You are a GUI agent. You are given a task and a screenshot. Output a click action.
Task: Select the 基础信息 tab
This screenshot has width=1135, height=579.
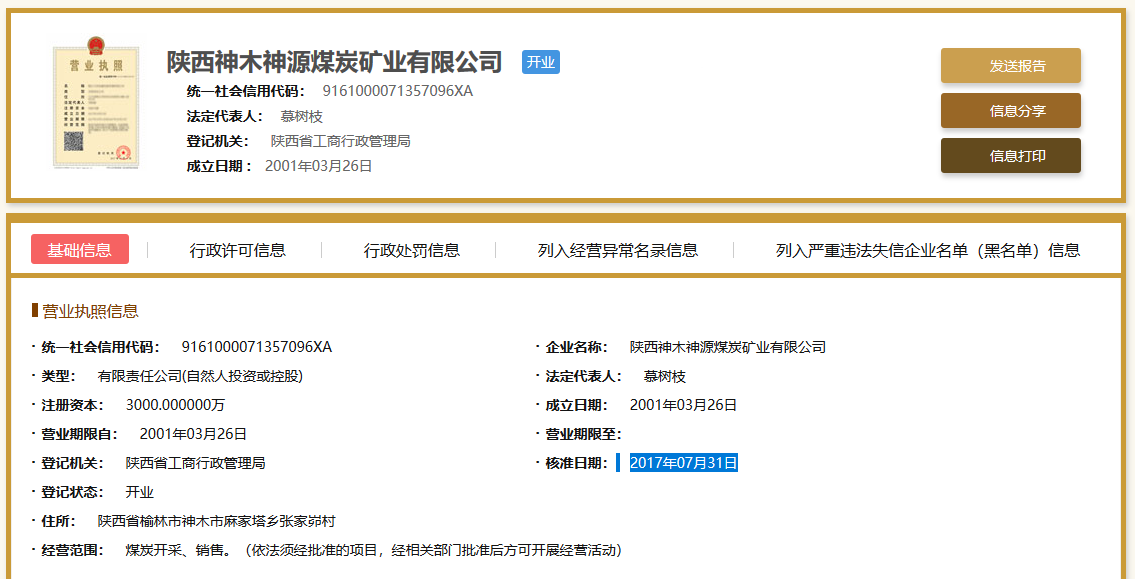coord(80,250)
